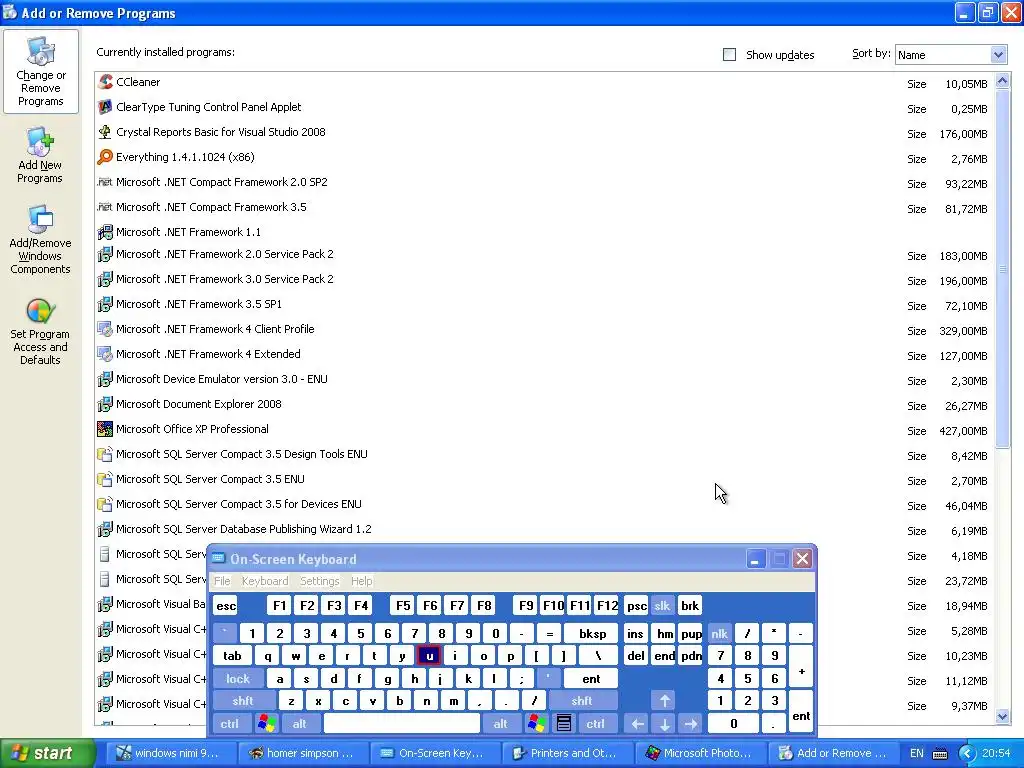Screen dimensions: 1024x768
Task: Click the EN language indicator
Action: (x=916, y=753)
